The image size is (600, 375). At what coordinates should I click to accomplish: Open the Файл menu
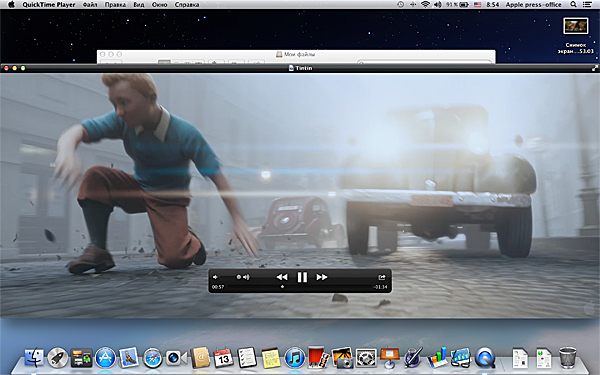90,5
